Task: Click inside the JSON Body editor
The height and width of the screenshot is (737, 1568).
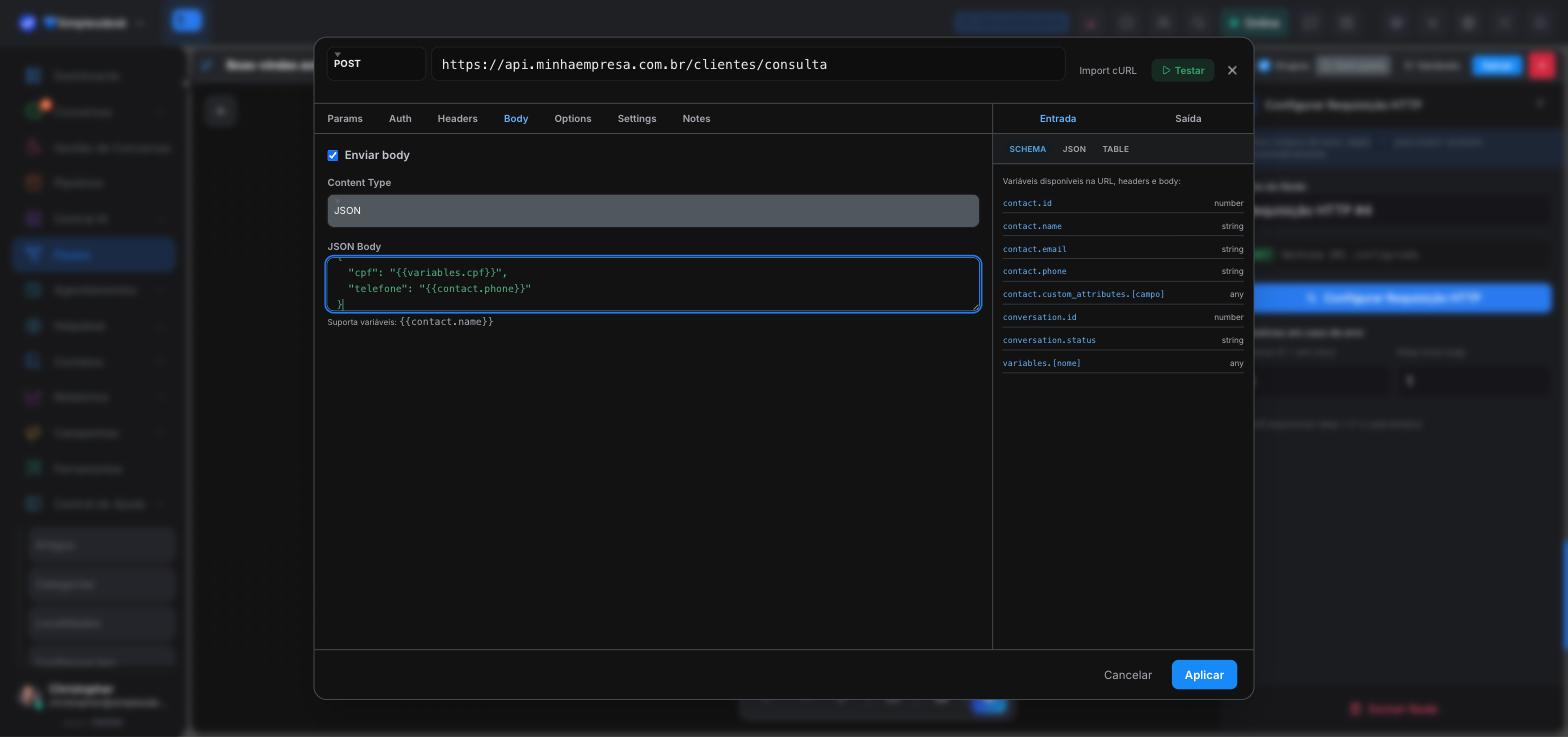Action: coord(653,284)
